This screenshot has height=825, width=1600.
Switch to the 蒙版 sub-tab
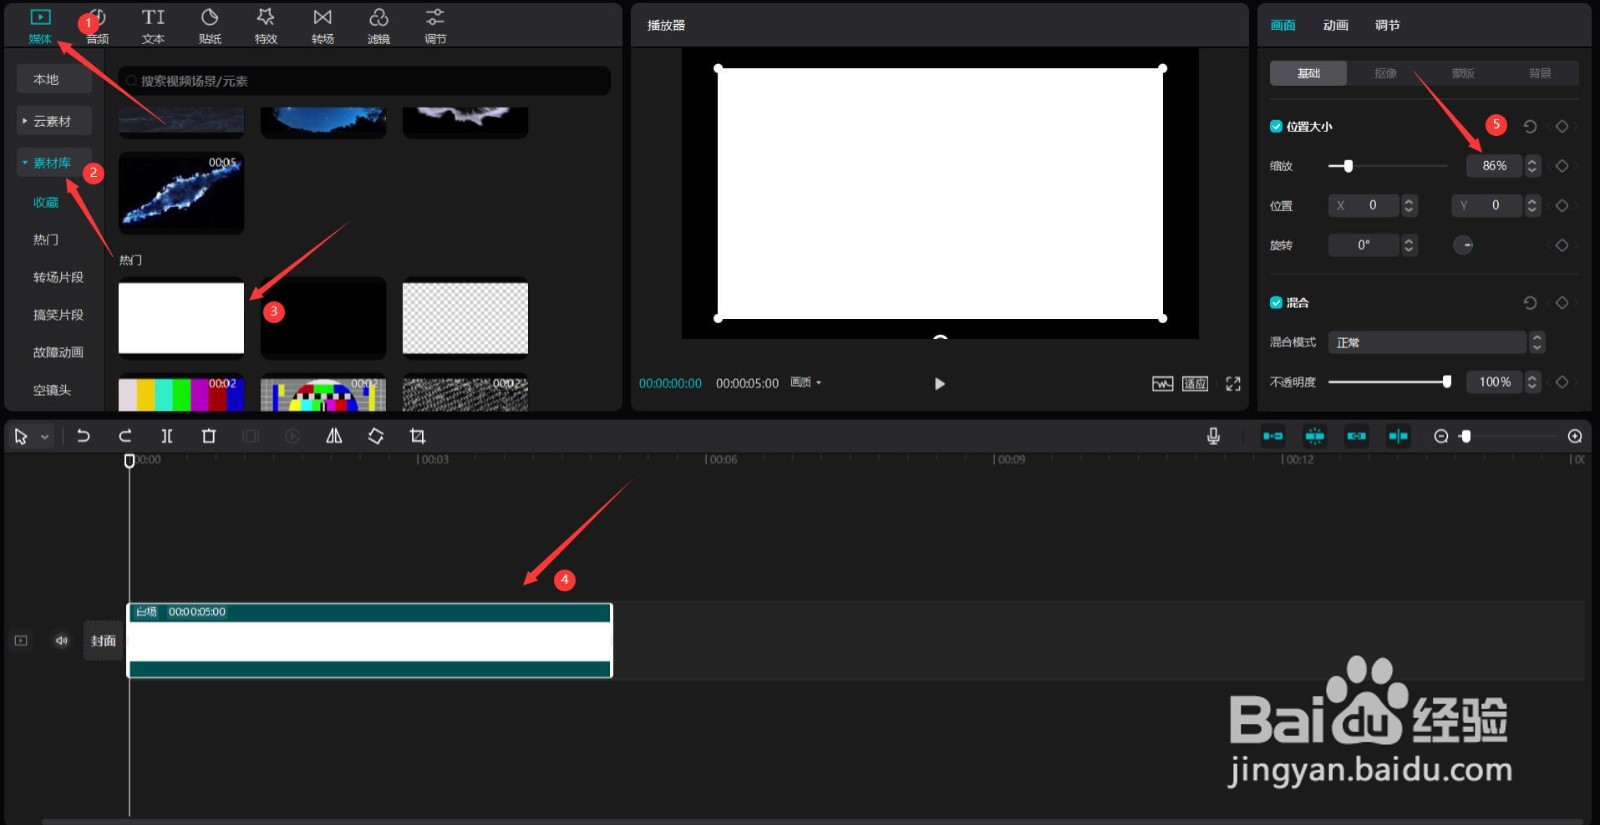coord(1463,73)
